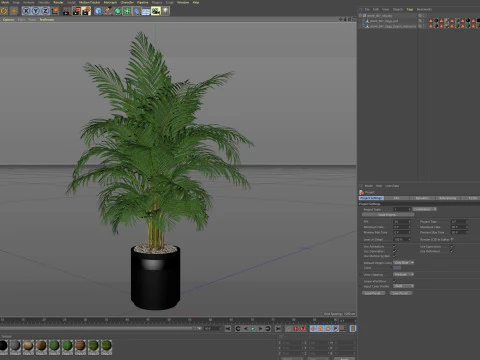
Task: Toggle the Use Deformers checkbox
Action: click(x=452, y=251)
